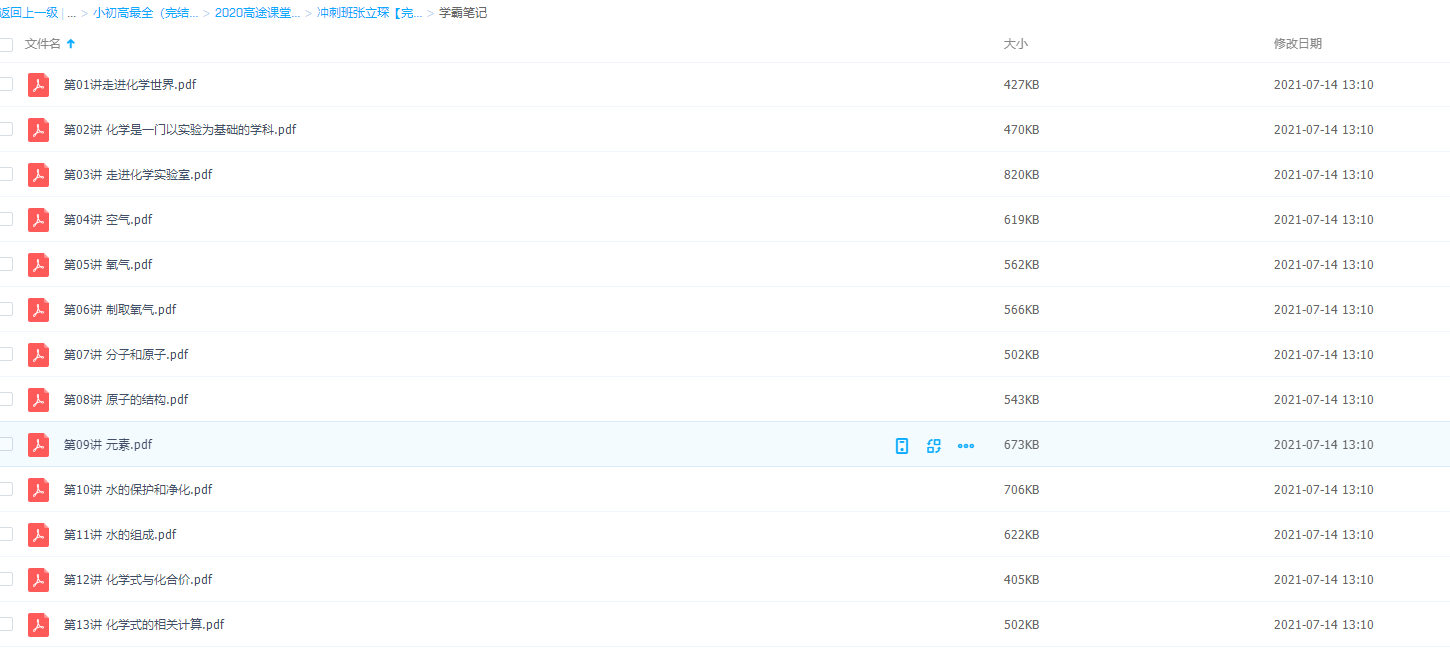Click the 返回上一级 link
Screen dimensions: 1450x649
tap(29, 14)
